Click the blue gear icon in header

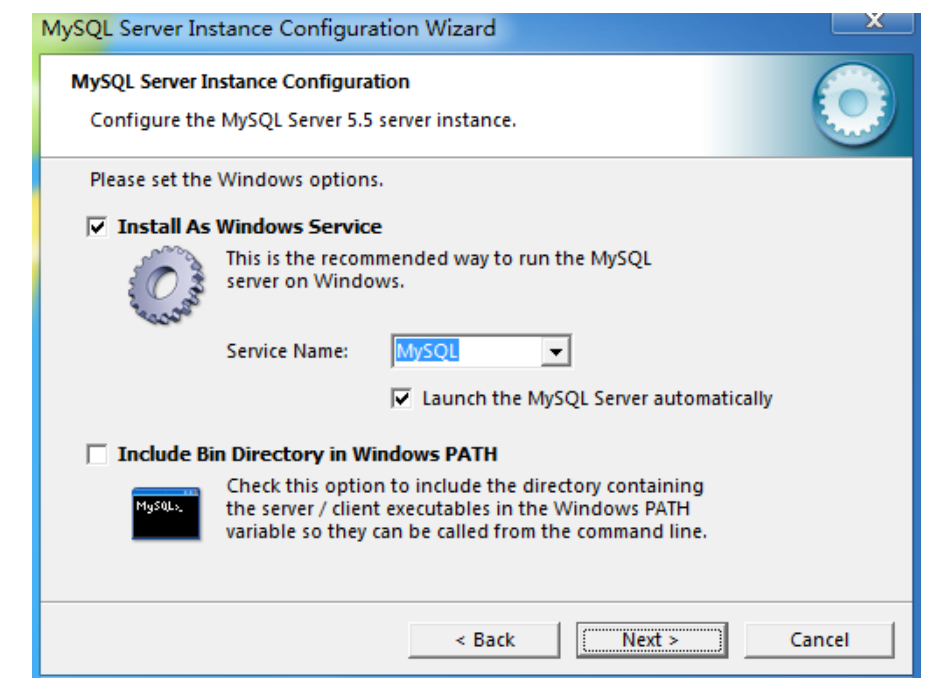tap(853, 104)
